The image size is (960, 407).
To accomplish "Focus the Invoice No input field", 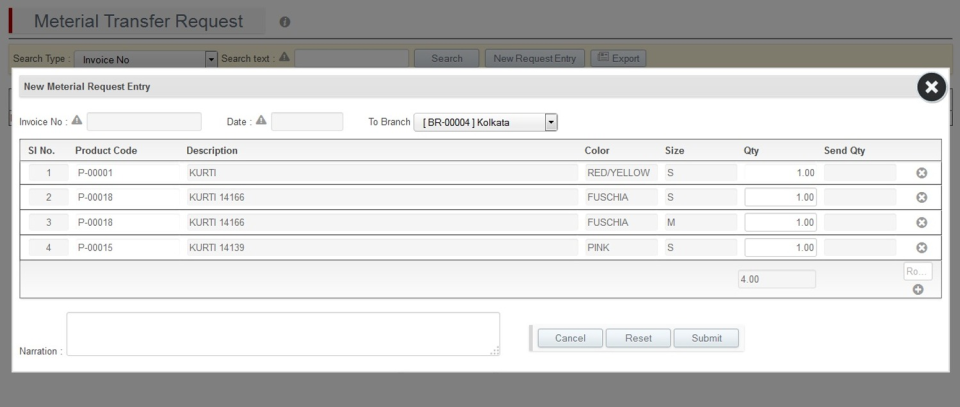I will point(144,121).
